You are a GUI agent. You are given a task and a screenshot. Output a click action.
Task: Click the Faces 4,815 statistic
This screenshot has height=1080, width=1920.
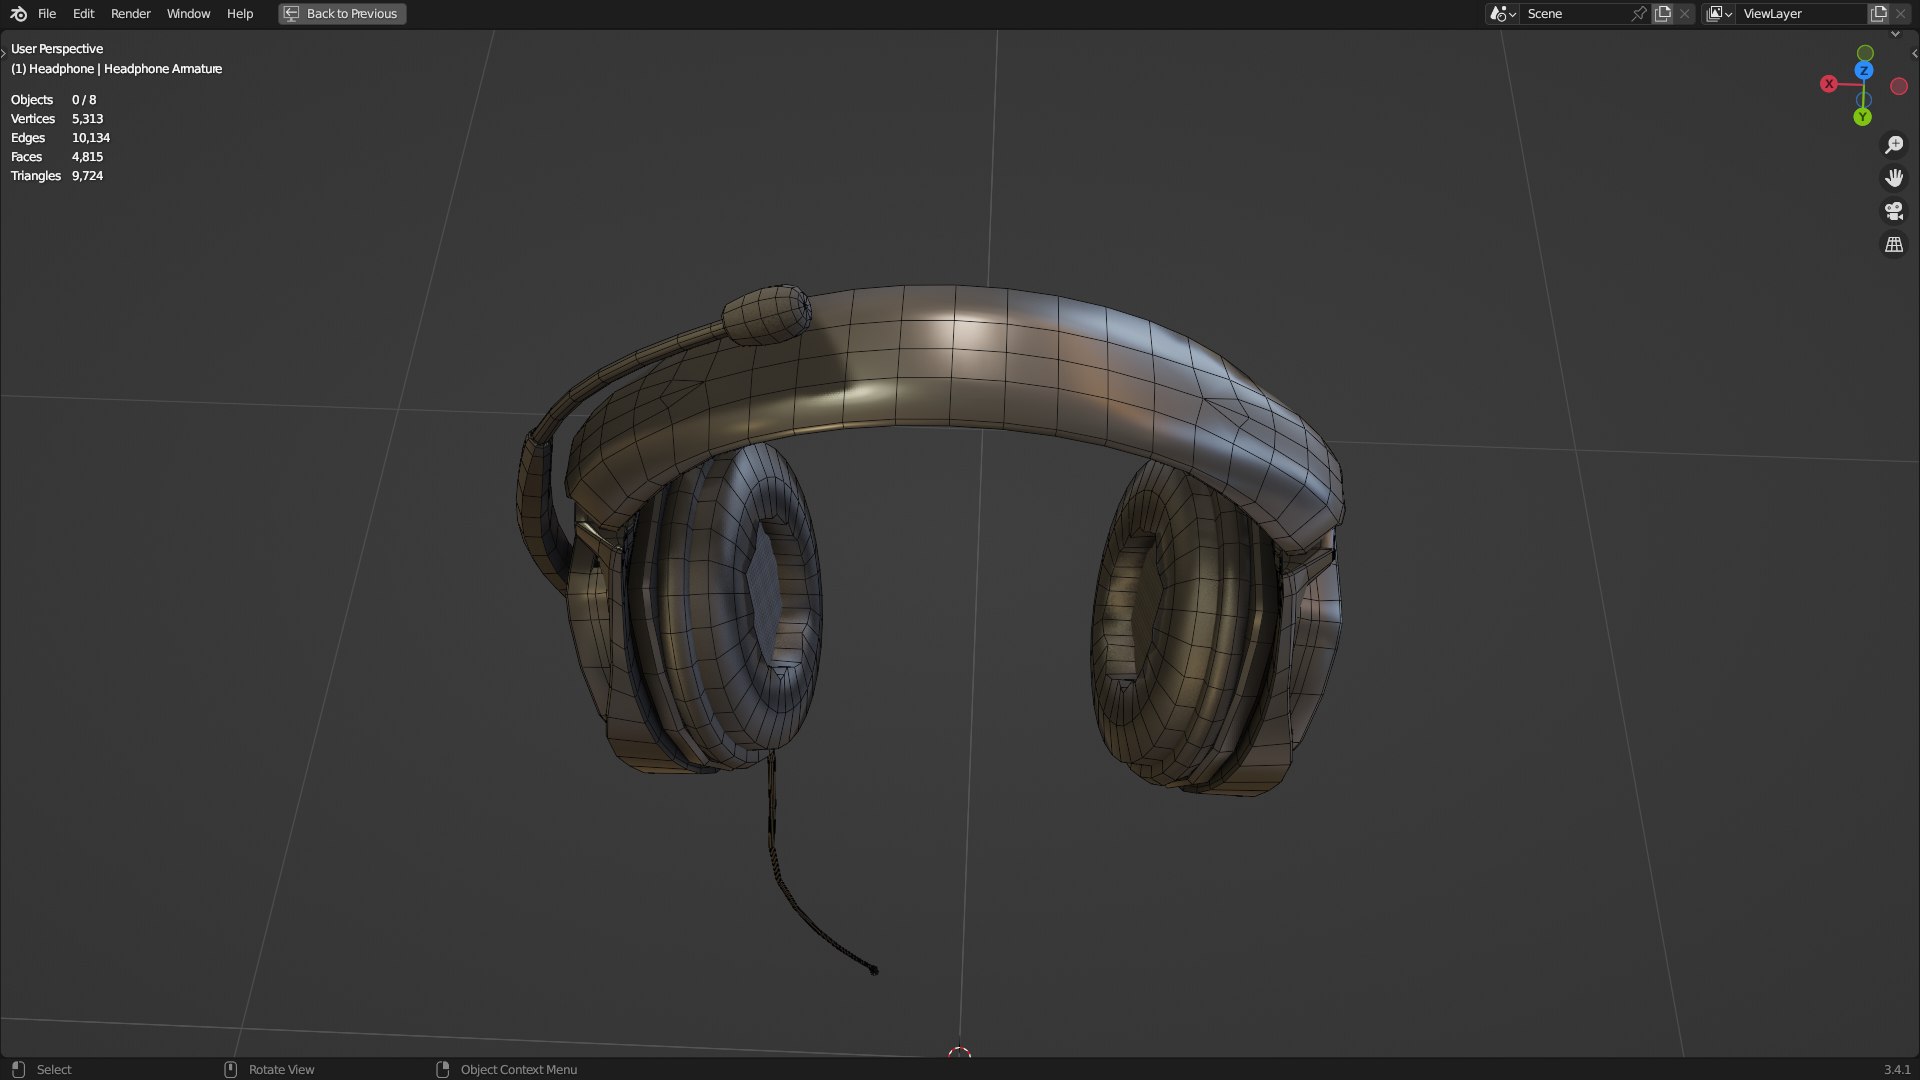(x=57, y=157)
